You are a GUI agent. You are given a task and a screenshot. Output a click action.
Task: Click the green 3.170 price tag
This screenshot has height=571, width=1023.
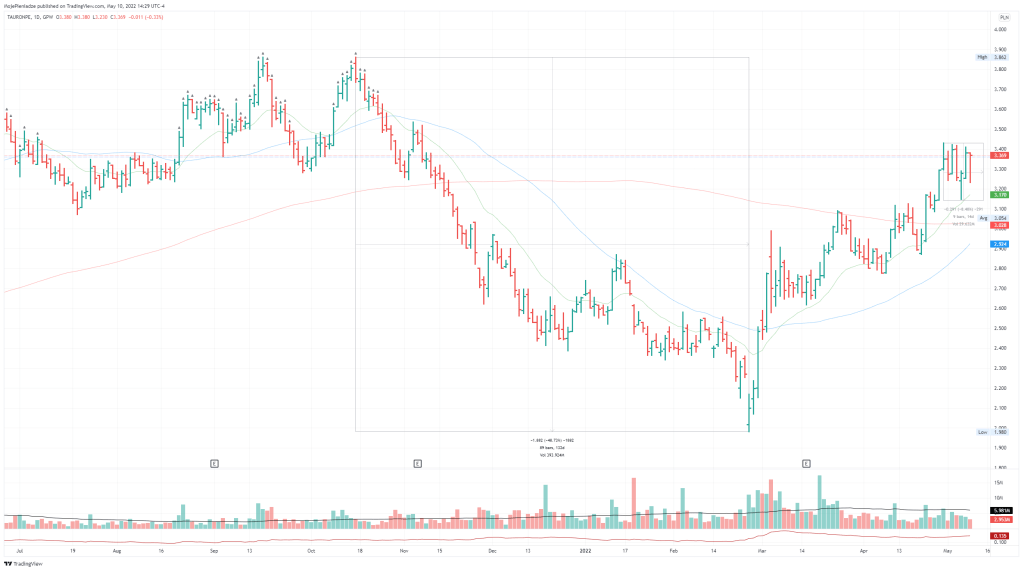coord(999,194)
